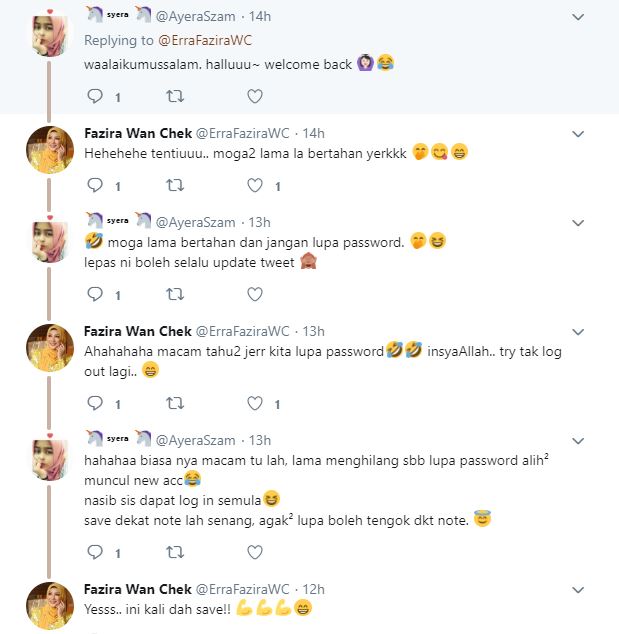The width and height of the screenshot is (619, 634).
Task: Click the 14h timestamp on the @AyeraSzam tweet
Action: click(259, 17)
